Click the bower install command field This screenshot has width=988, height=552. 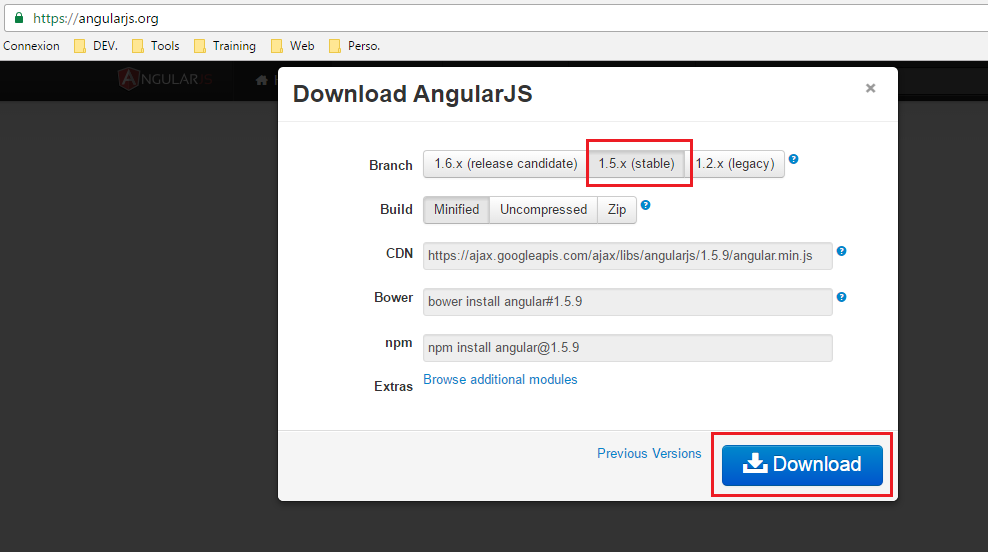point(628,302)
